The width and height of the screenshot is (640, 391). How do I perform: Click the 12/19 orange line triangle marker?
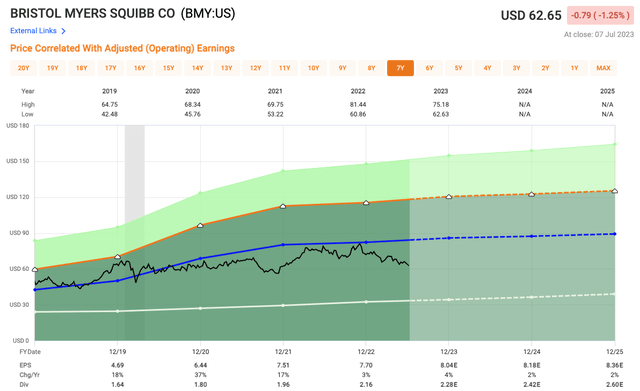tap(118, 257)
